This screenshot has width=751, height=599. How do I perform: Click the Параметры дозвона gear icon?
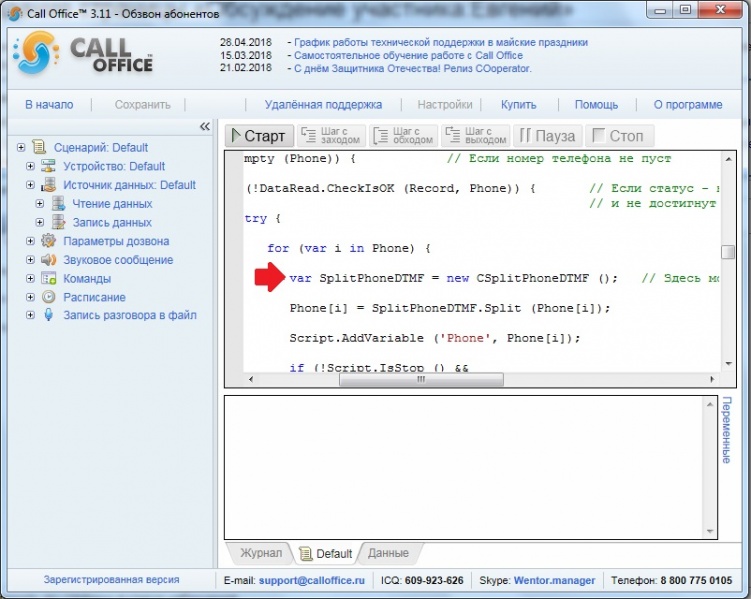pos(48,241)
